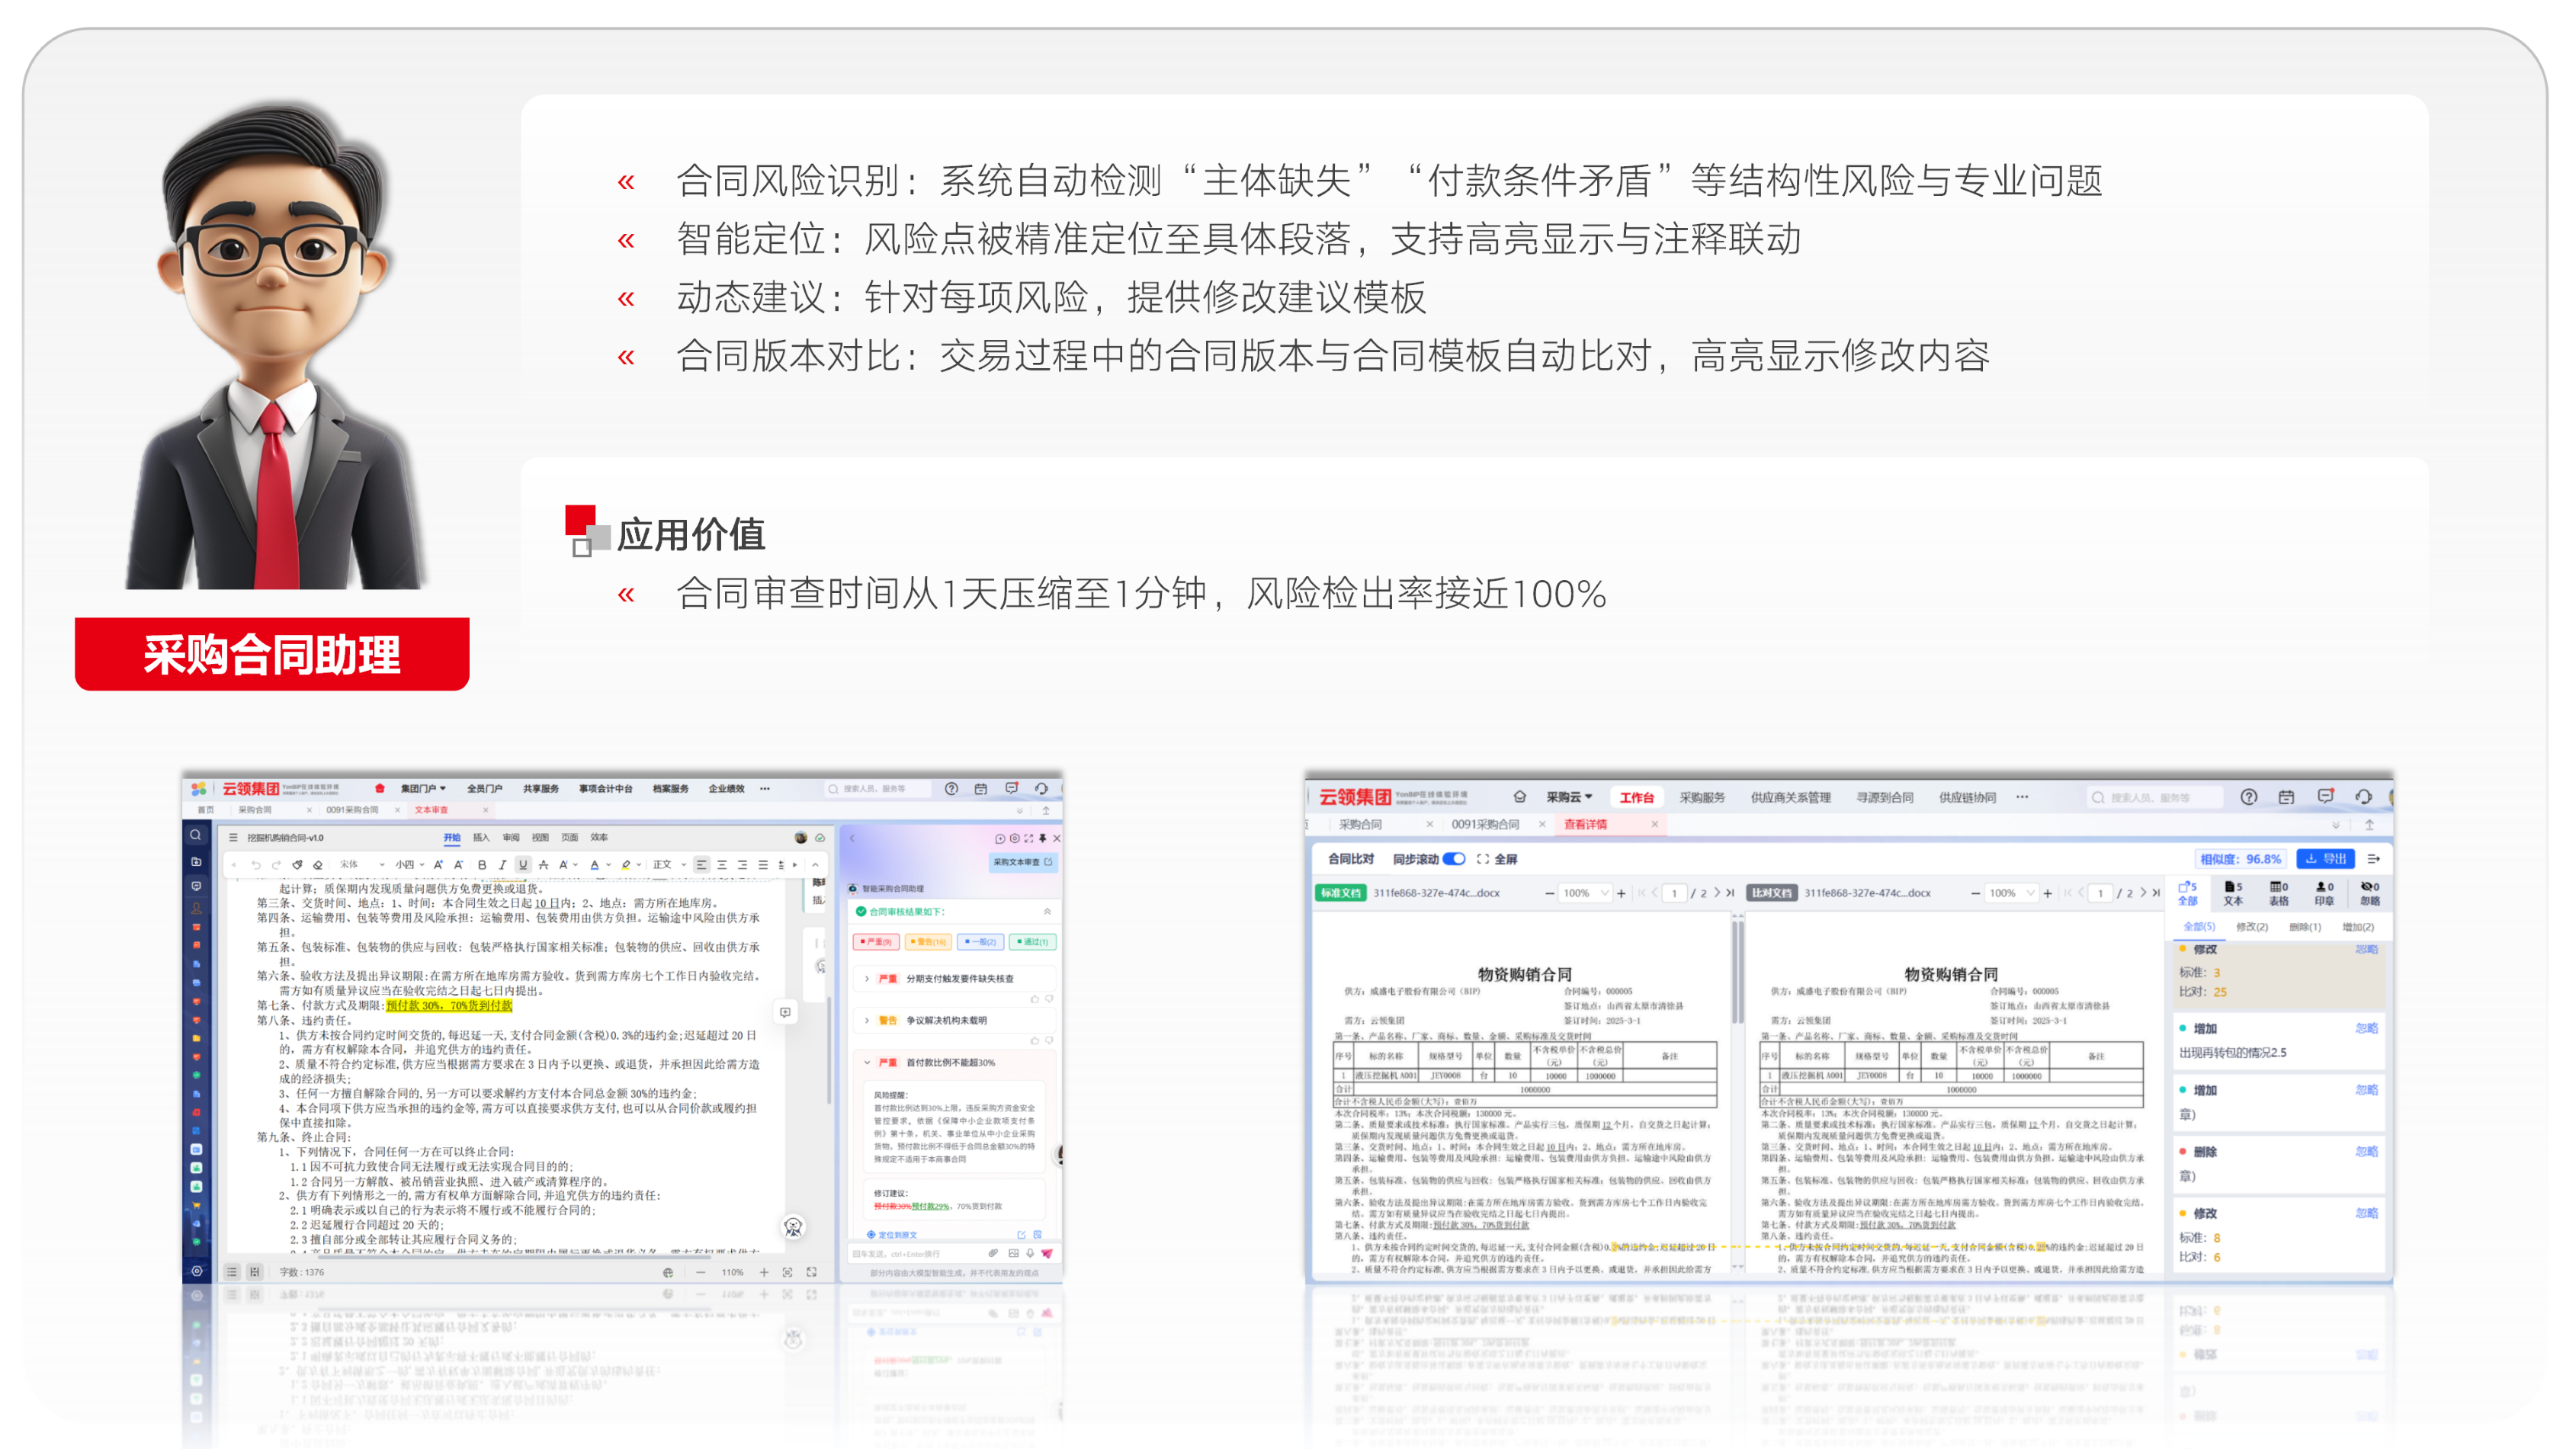Open the font color A swatch
The width and height of the screenshot is (2576, 1449).
594,864
